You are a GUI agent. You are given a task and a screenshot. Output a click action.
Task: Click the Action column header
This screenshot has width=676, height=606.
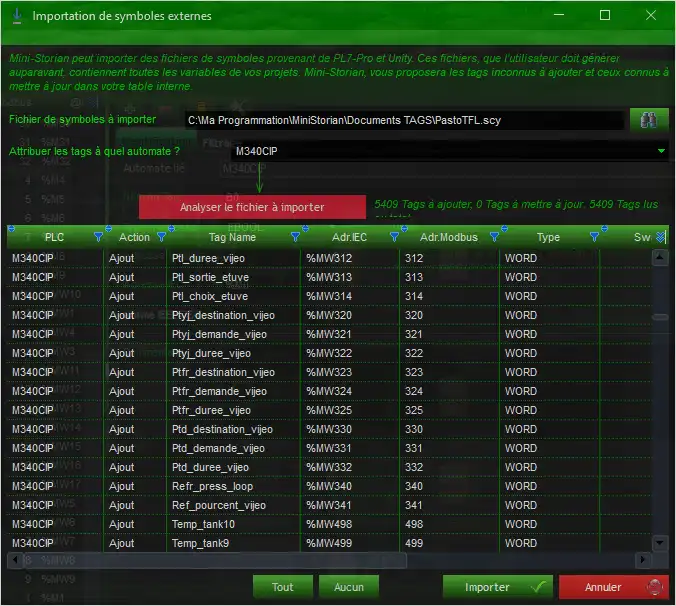point(134,237)
